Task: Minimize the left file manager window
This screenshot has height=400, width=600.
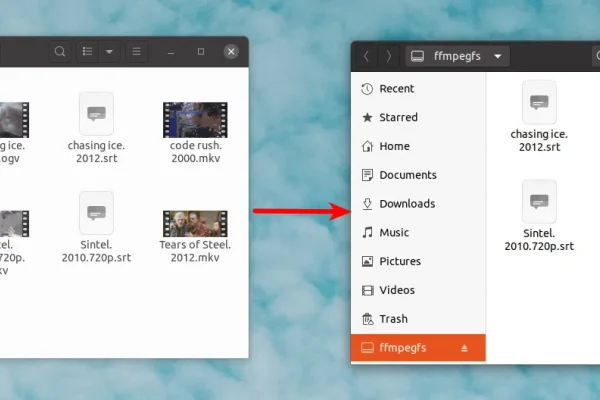Action: pyautogui.click(x=171, y=52)
